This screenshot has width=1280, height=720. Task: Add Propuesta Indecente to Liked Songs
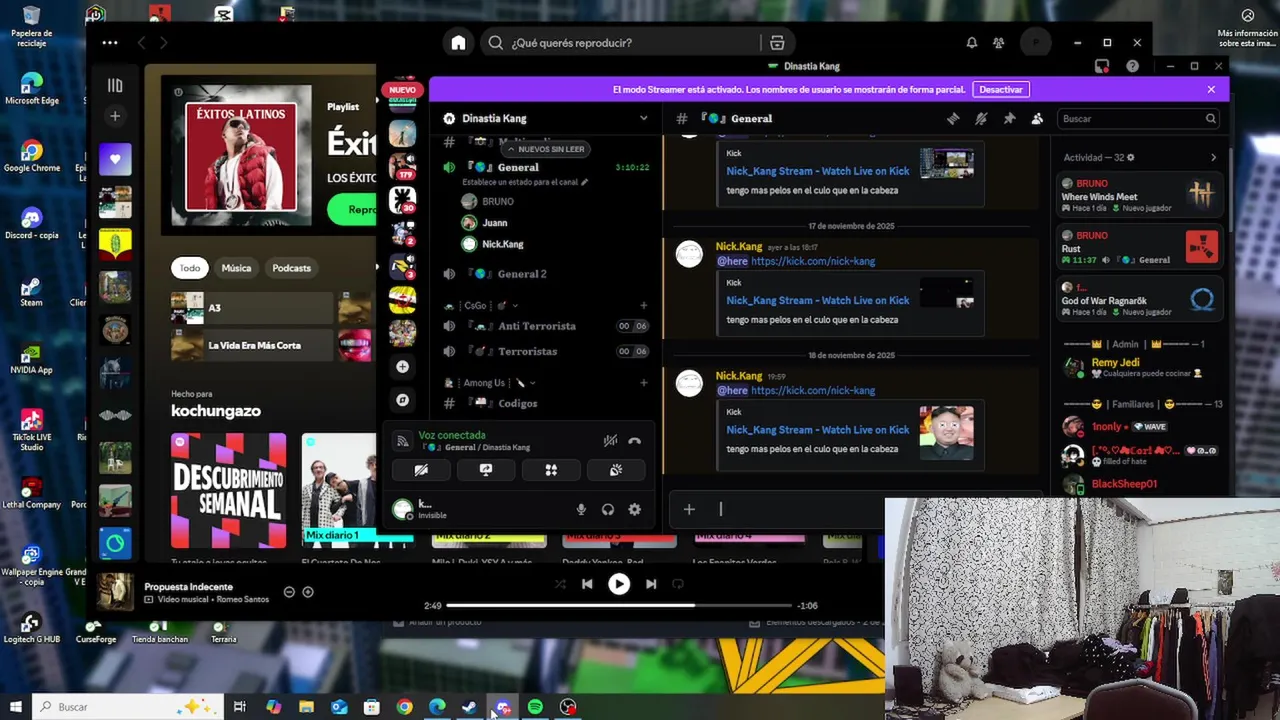[308, 592]
